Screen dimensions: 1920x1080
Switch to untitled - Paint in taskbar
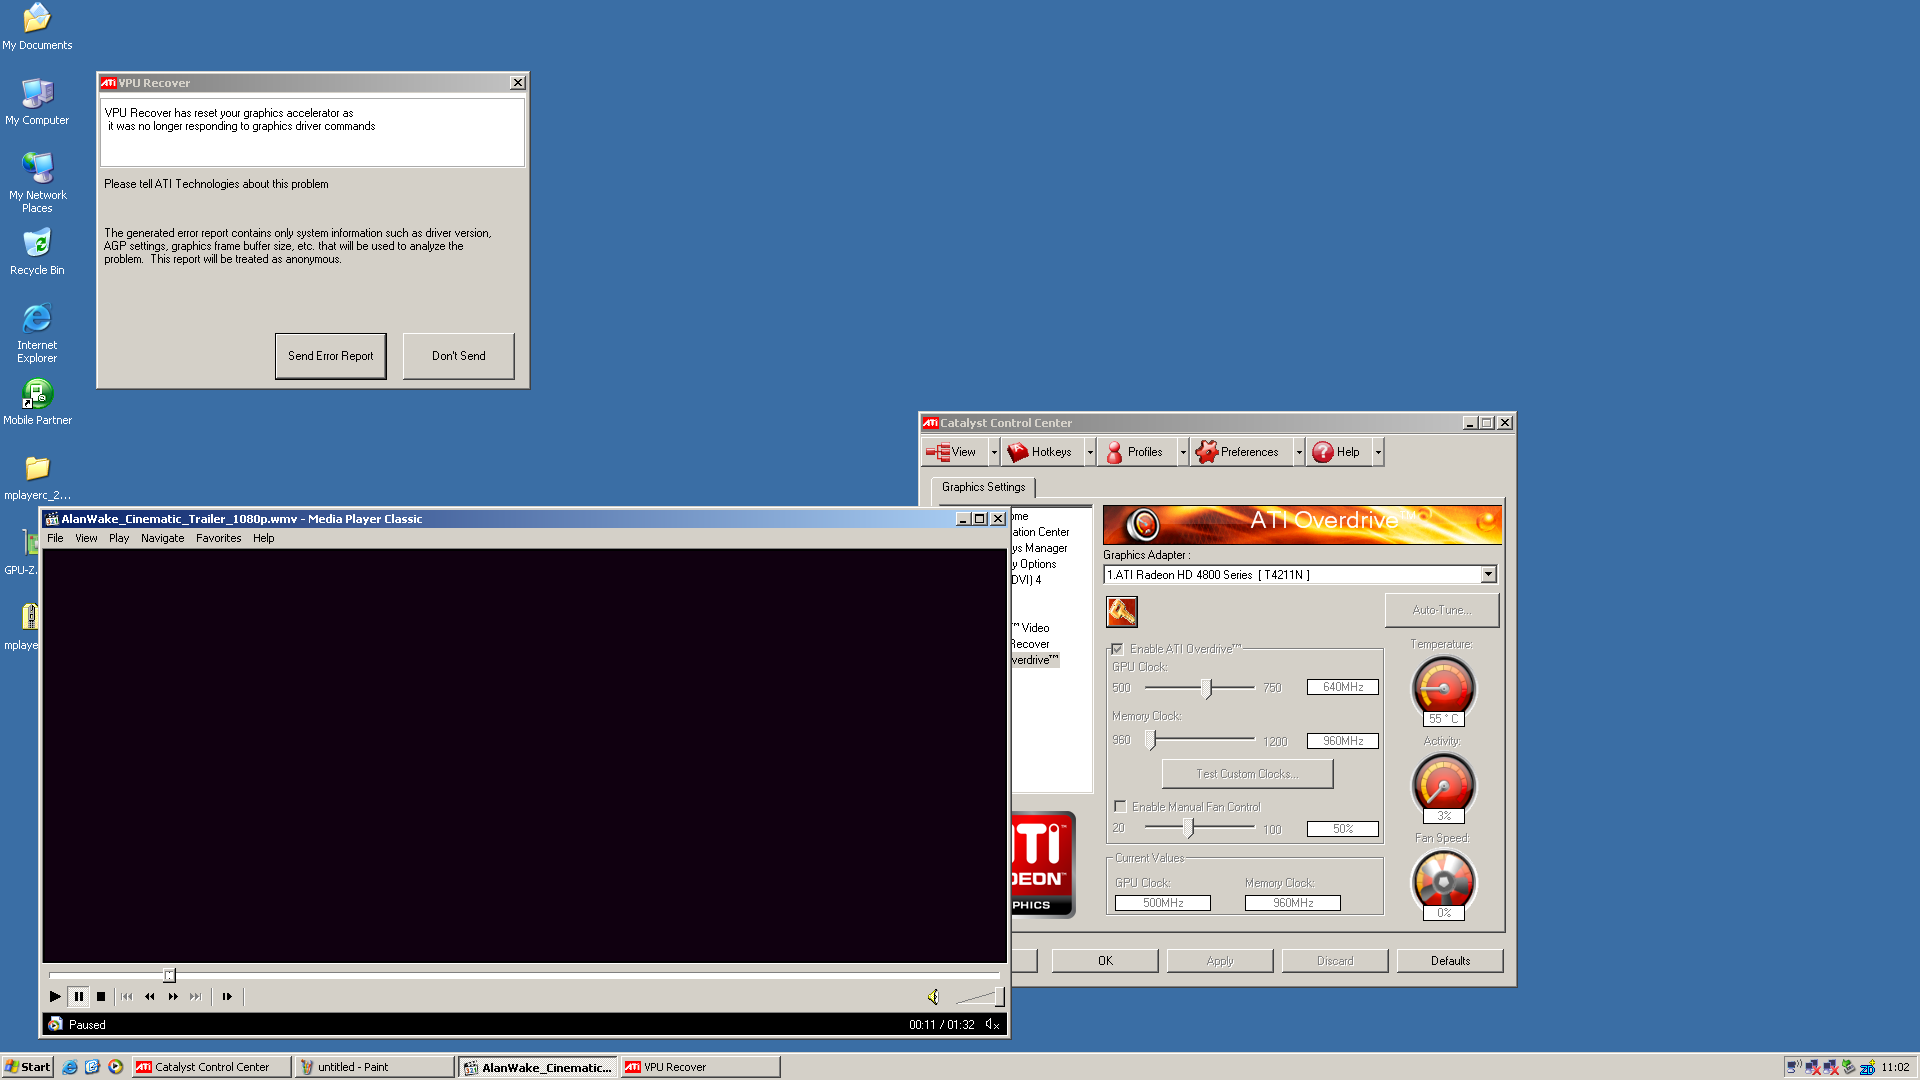tap(373, 1067)
